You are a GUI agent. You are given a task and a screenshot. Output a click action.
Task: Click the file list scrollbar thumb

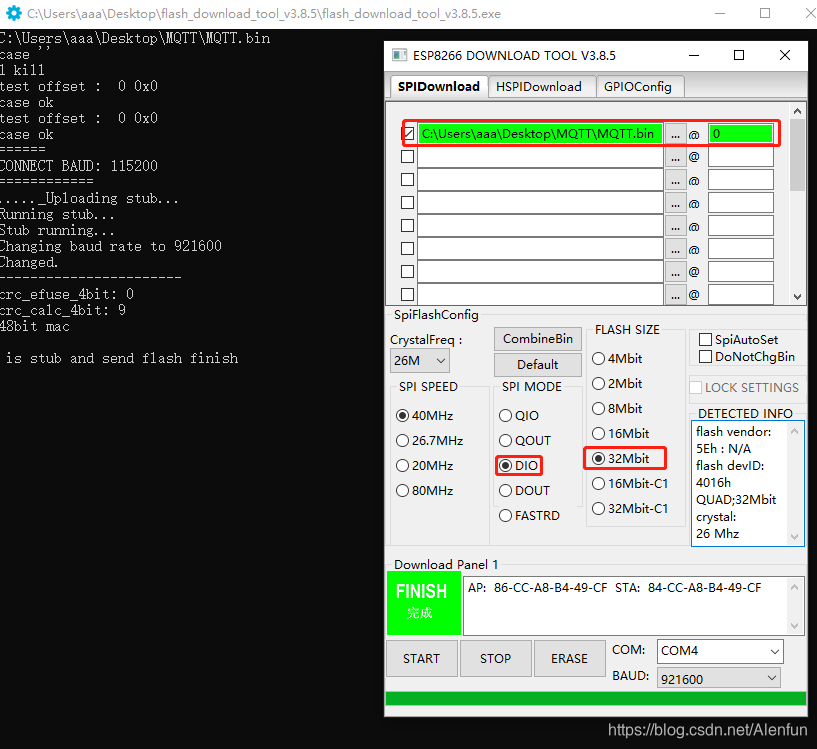click(797, 155)
